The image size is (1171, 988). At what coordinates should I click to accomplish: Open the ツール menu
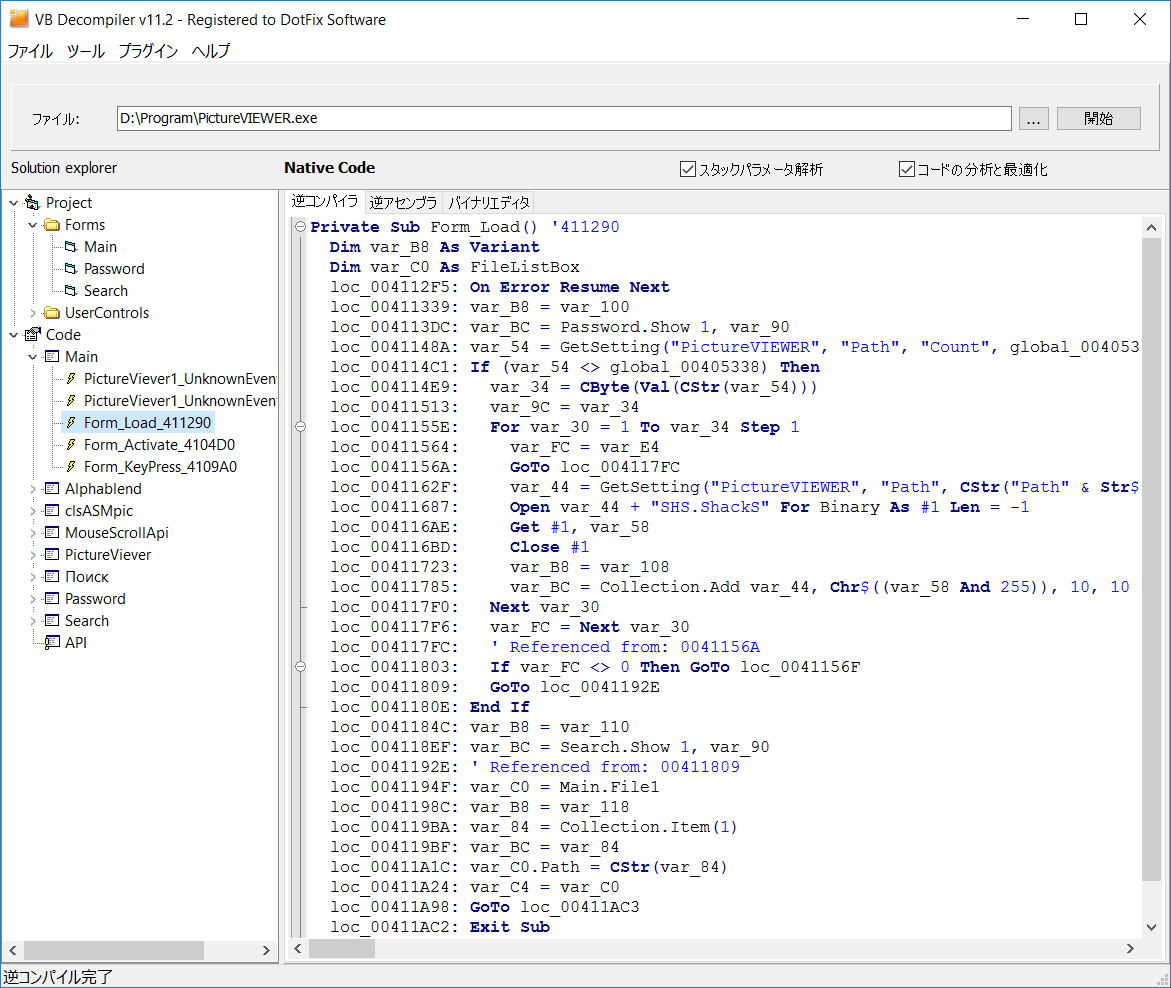click(86, 51)
